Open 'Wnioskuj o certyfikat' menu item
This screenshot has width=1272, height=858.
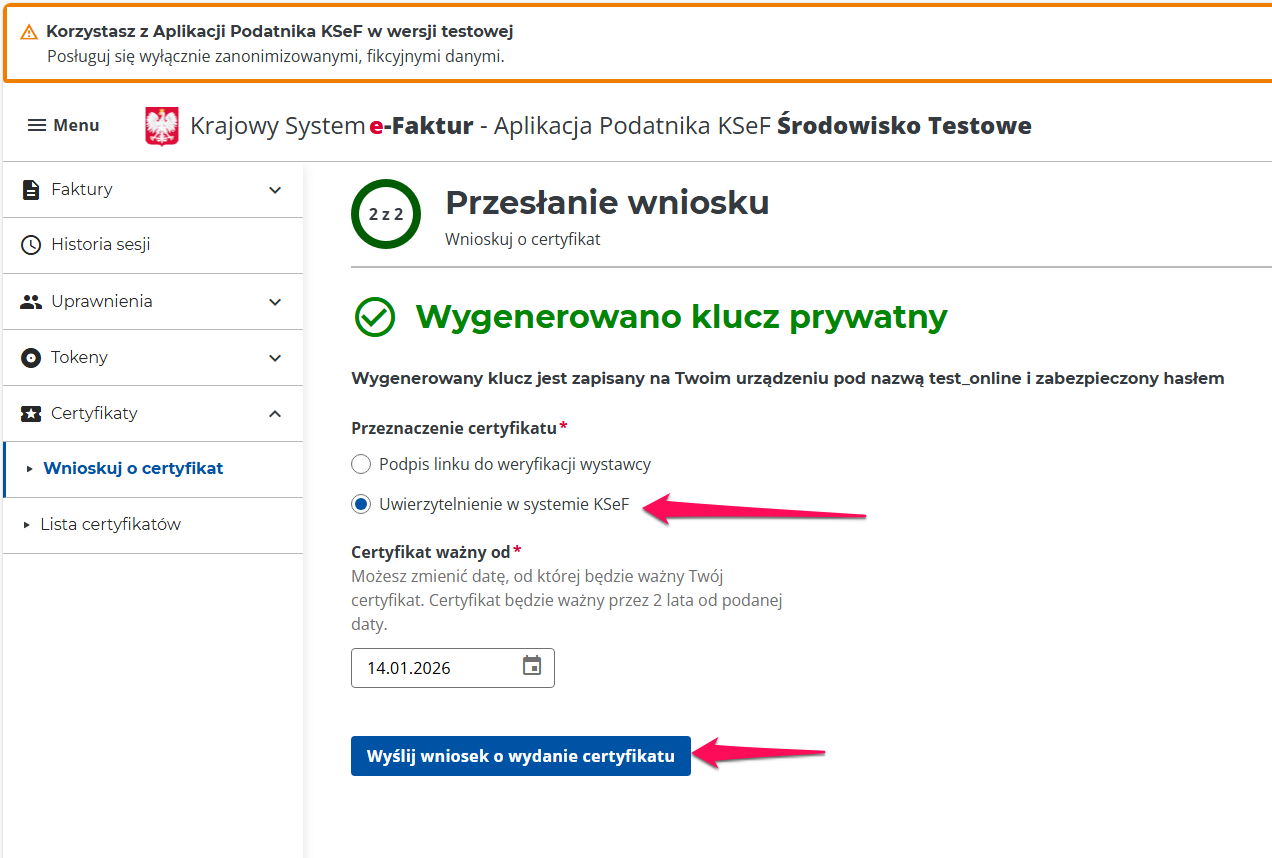[x=133, y=468]
